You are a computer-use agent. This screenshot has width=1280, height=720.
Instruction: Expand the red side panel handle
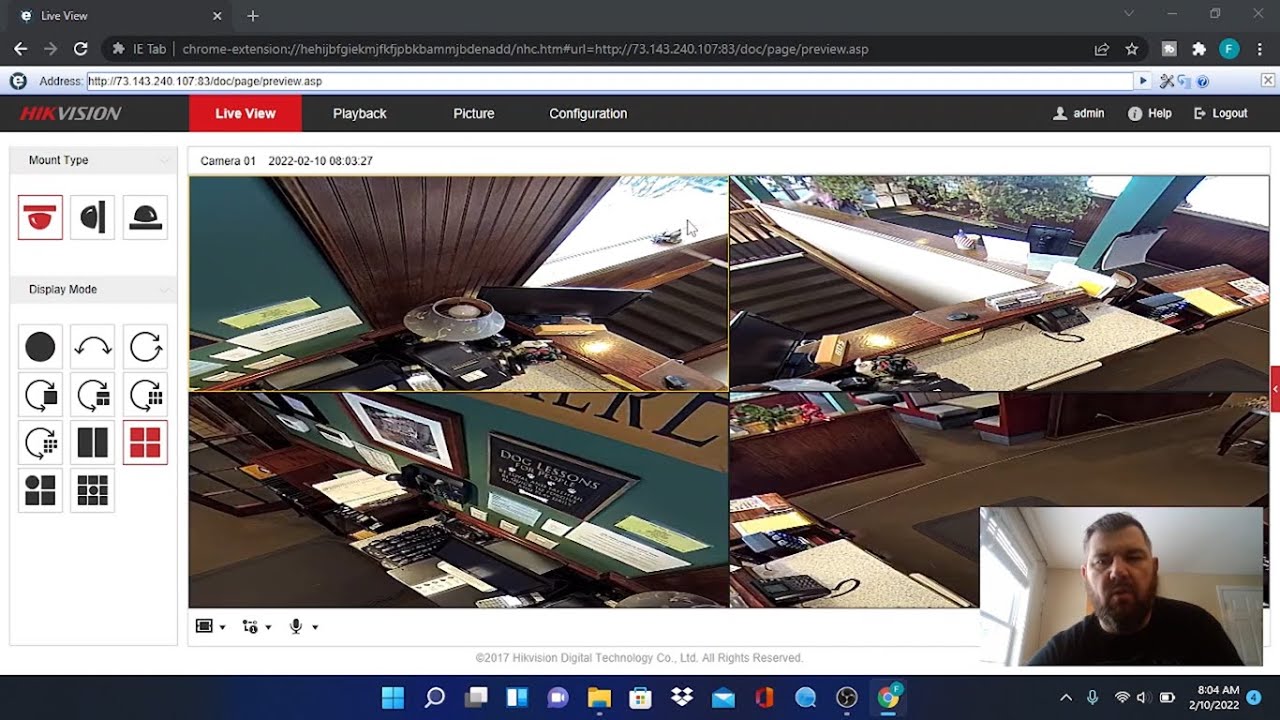point(1275,389)
